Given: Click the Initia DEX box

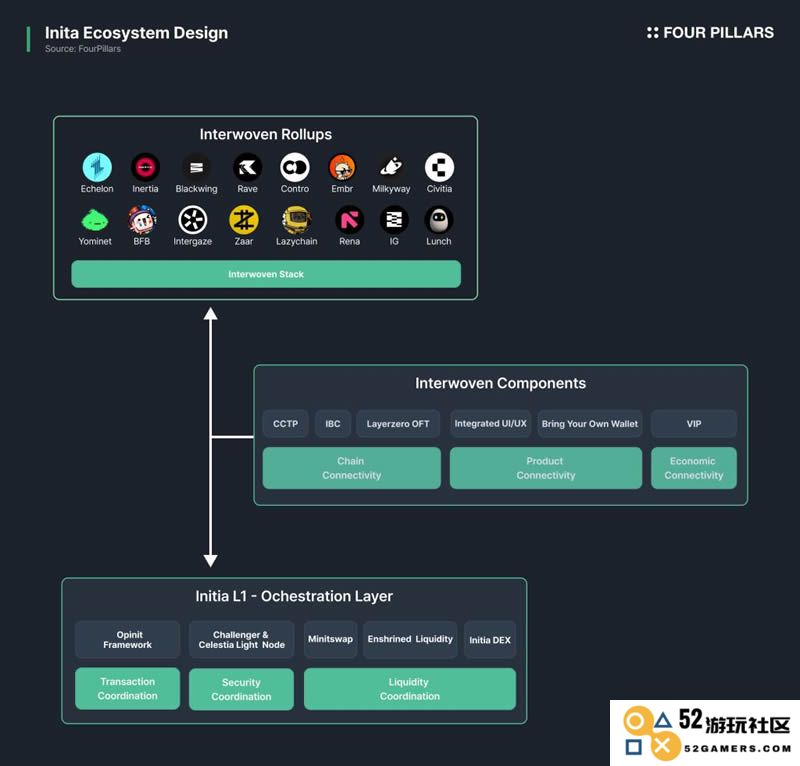Looking at the screenshot, I should point(490,639).
